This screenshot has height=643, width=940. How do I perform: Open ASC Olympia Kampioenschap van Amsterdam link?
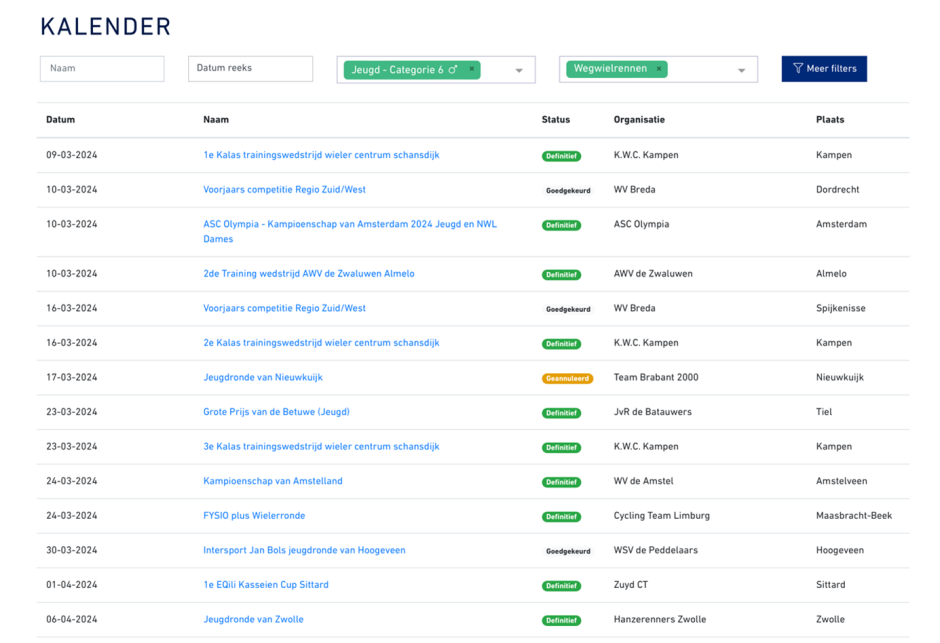[349, 225]
